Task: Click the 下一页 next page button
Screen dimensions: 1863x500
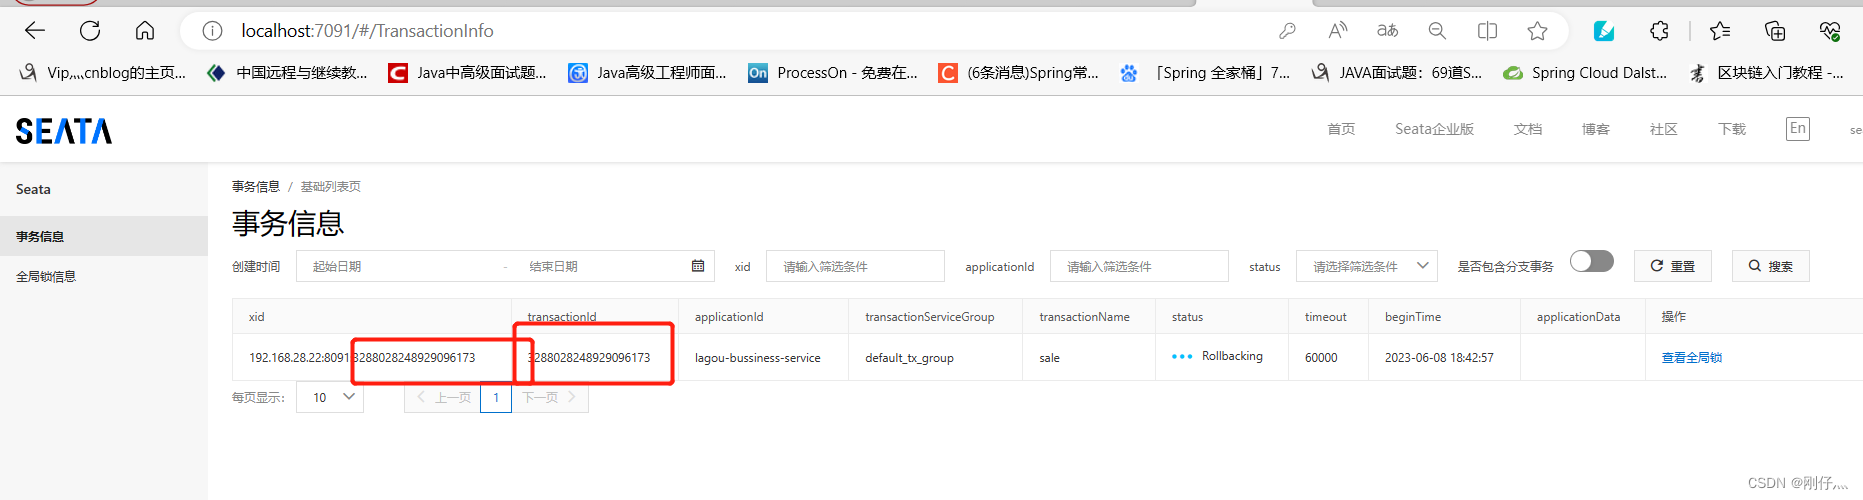Action: tap(550, 397)
